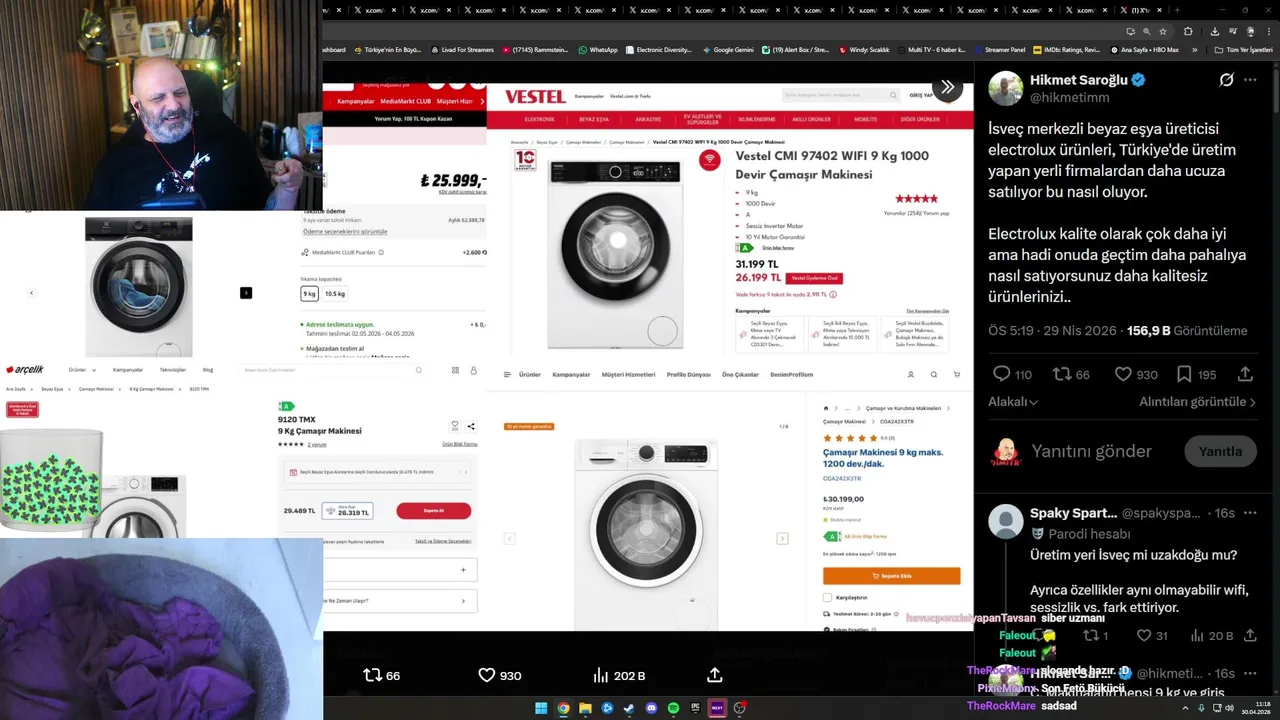Open the IMDb: Ratings, Revi... bookmark

point(1066,50)
